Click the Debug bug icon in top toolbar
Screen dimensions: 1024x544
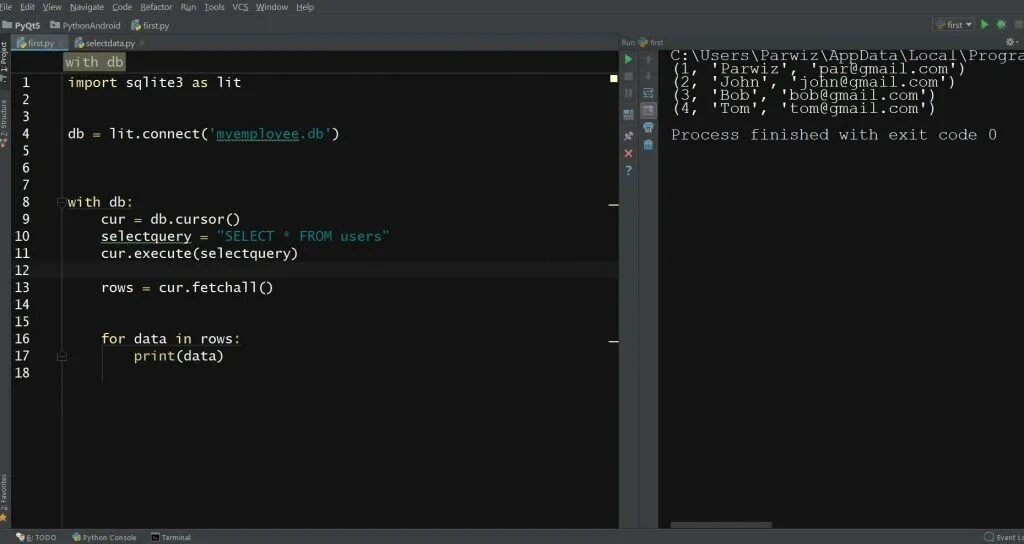tap(1001, 25)
